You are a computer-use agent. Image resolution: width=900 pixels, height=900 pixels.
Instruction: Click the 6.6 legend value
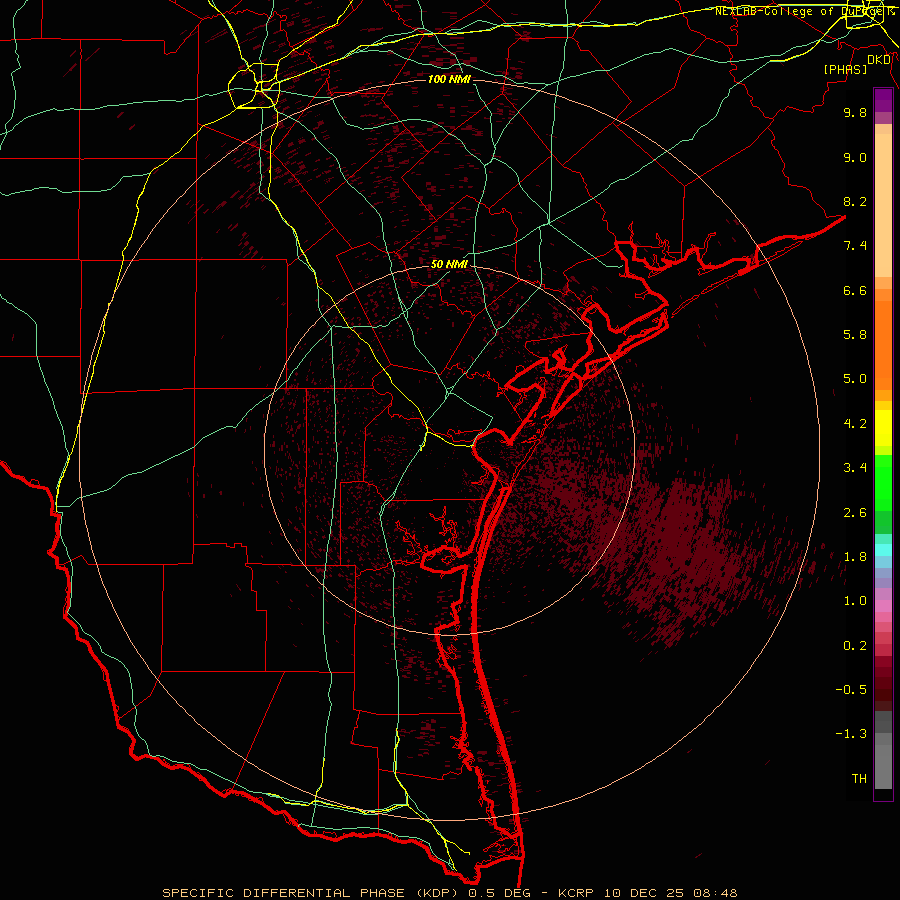click(855, 290)
